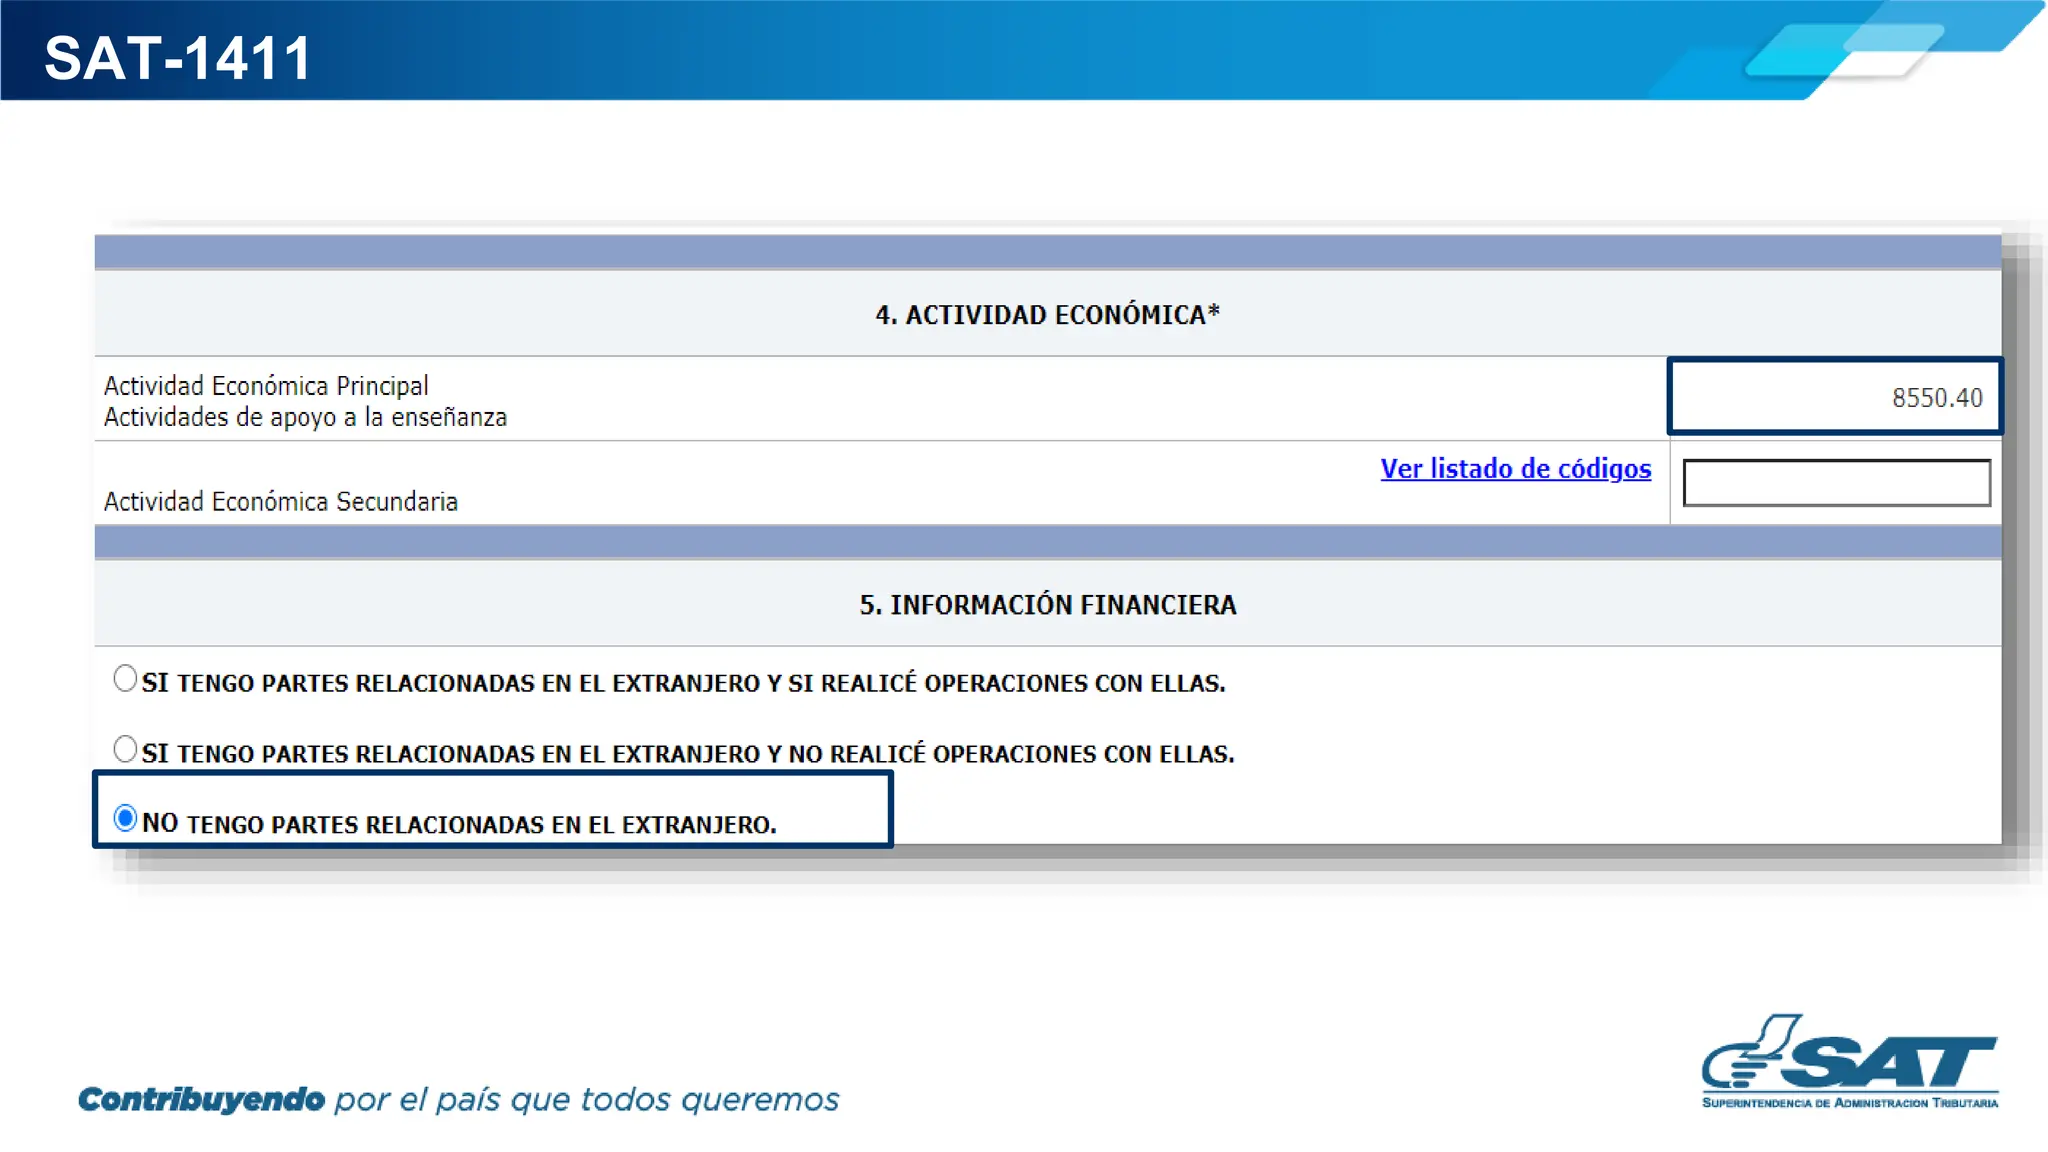Click the 'Actividad Económica Secundaria' label
Viewport: 2048px width, 1152px height.
[x=281, y=502]
